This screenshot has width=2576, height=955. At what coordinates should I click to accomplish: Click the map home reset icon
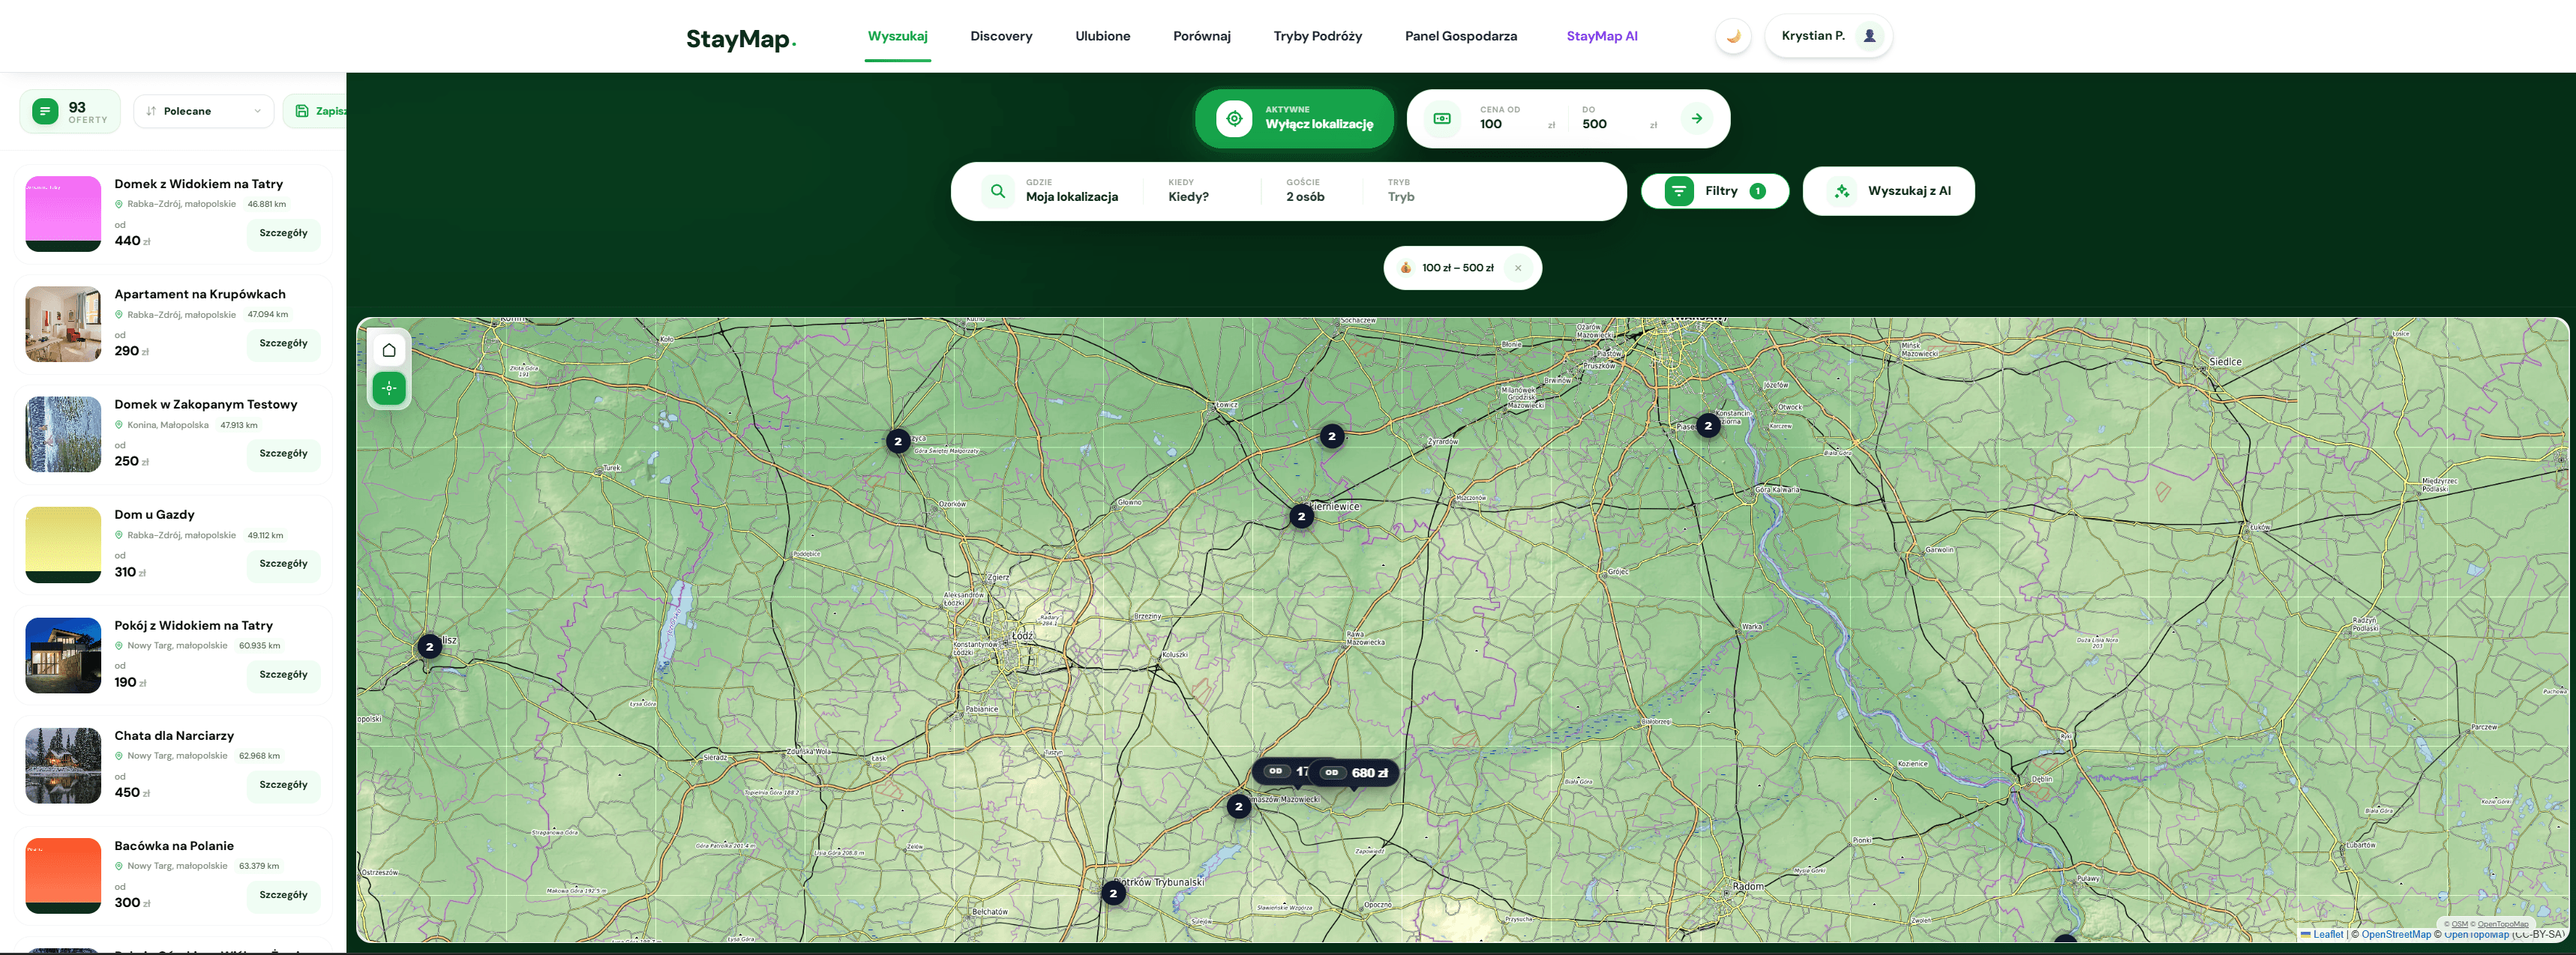click(389, 350)
